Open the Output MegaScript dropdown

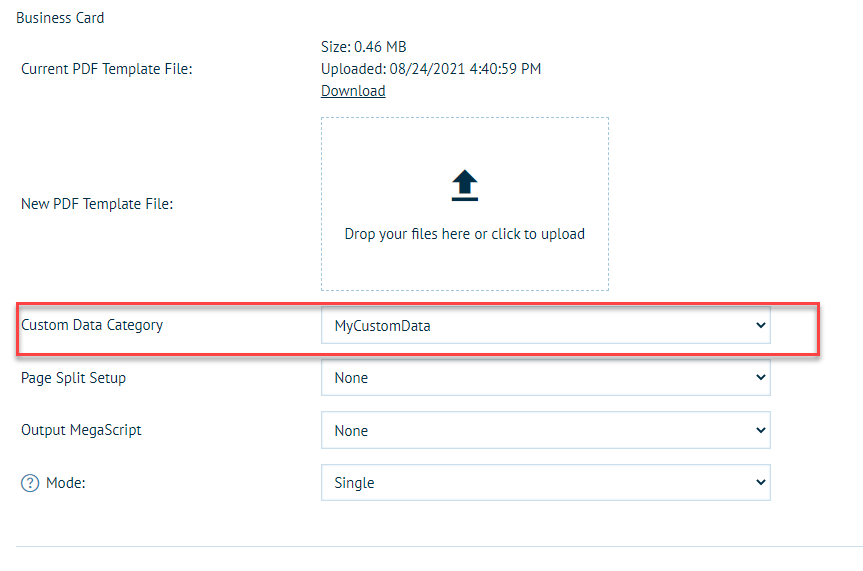[545, 431]
